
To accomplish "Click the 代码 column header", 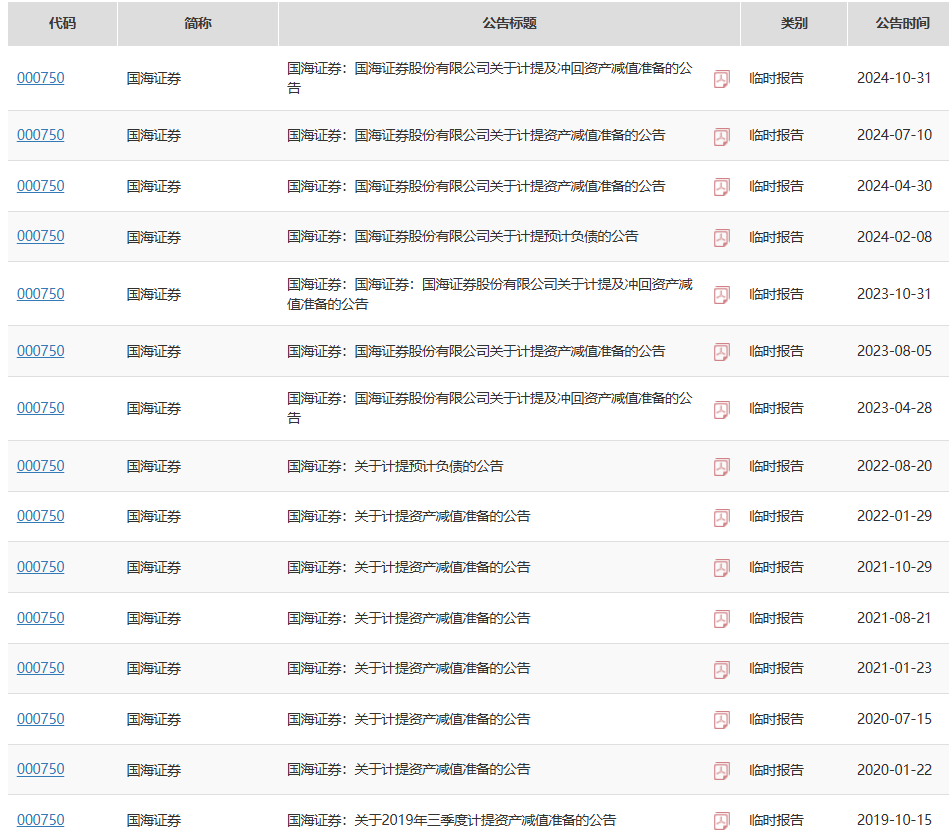I will tap(62, 24).
